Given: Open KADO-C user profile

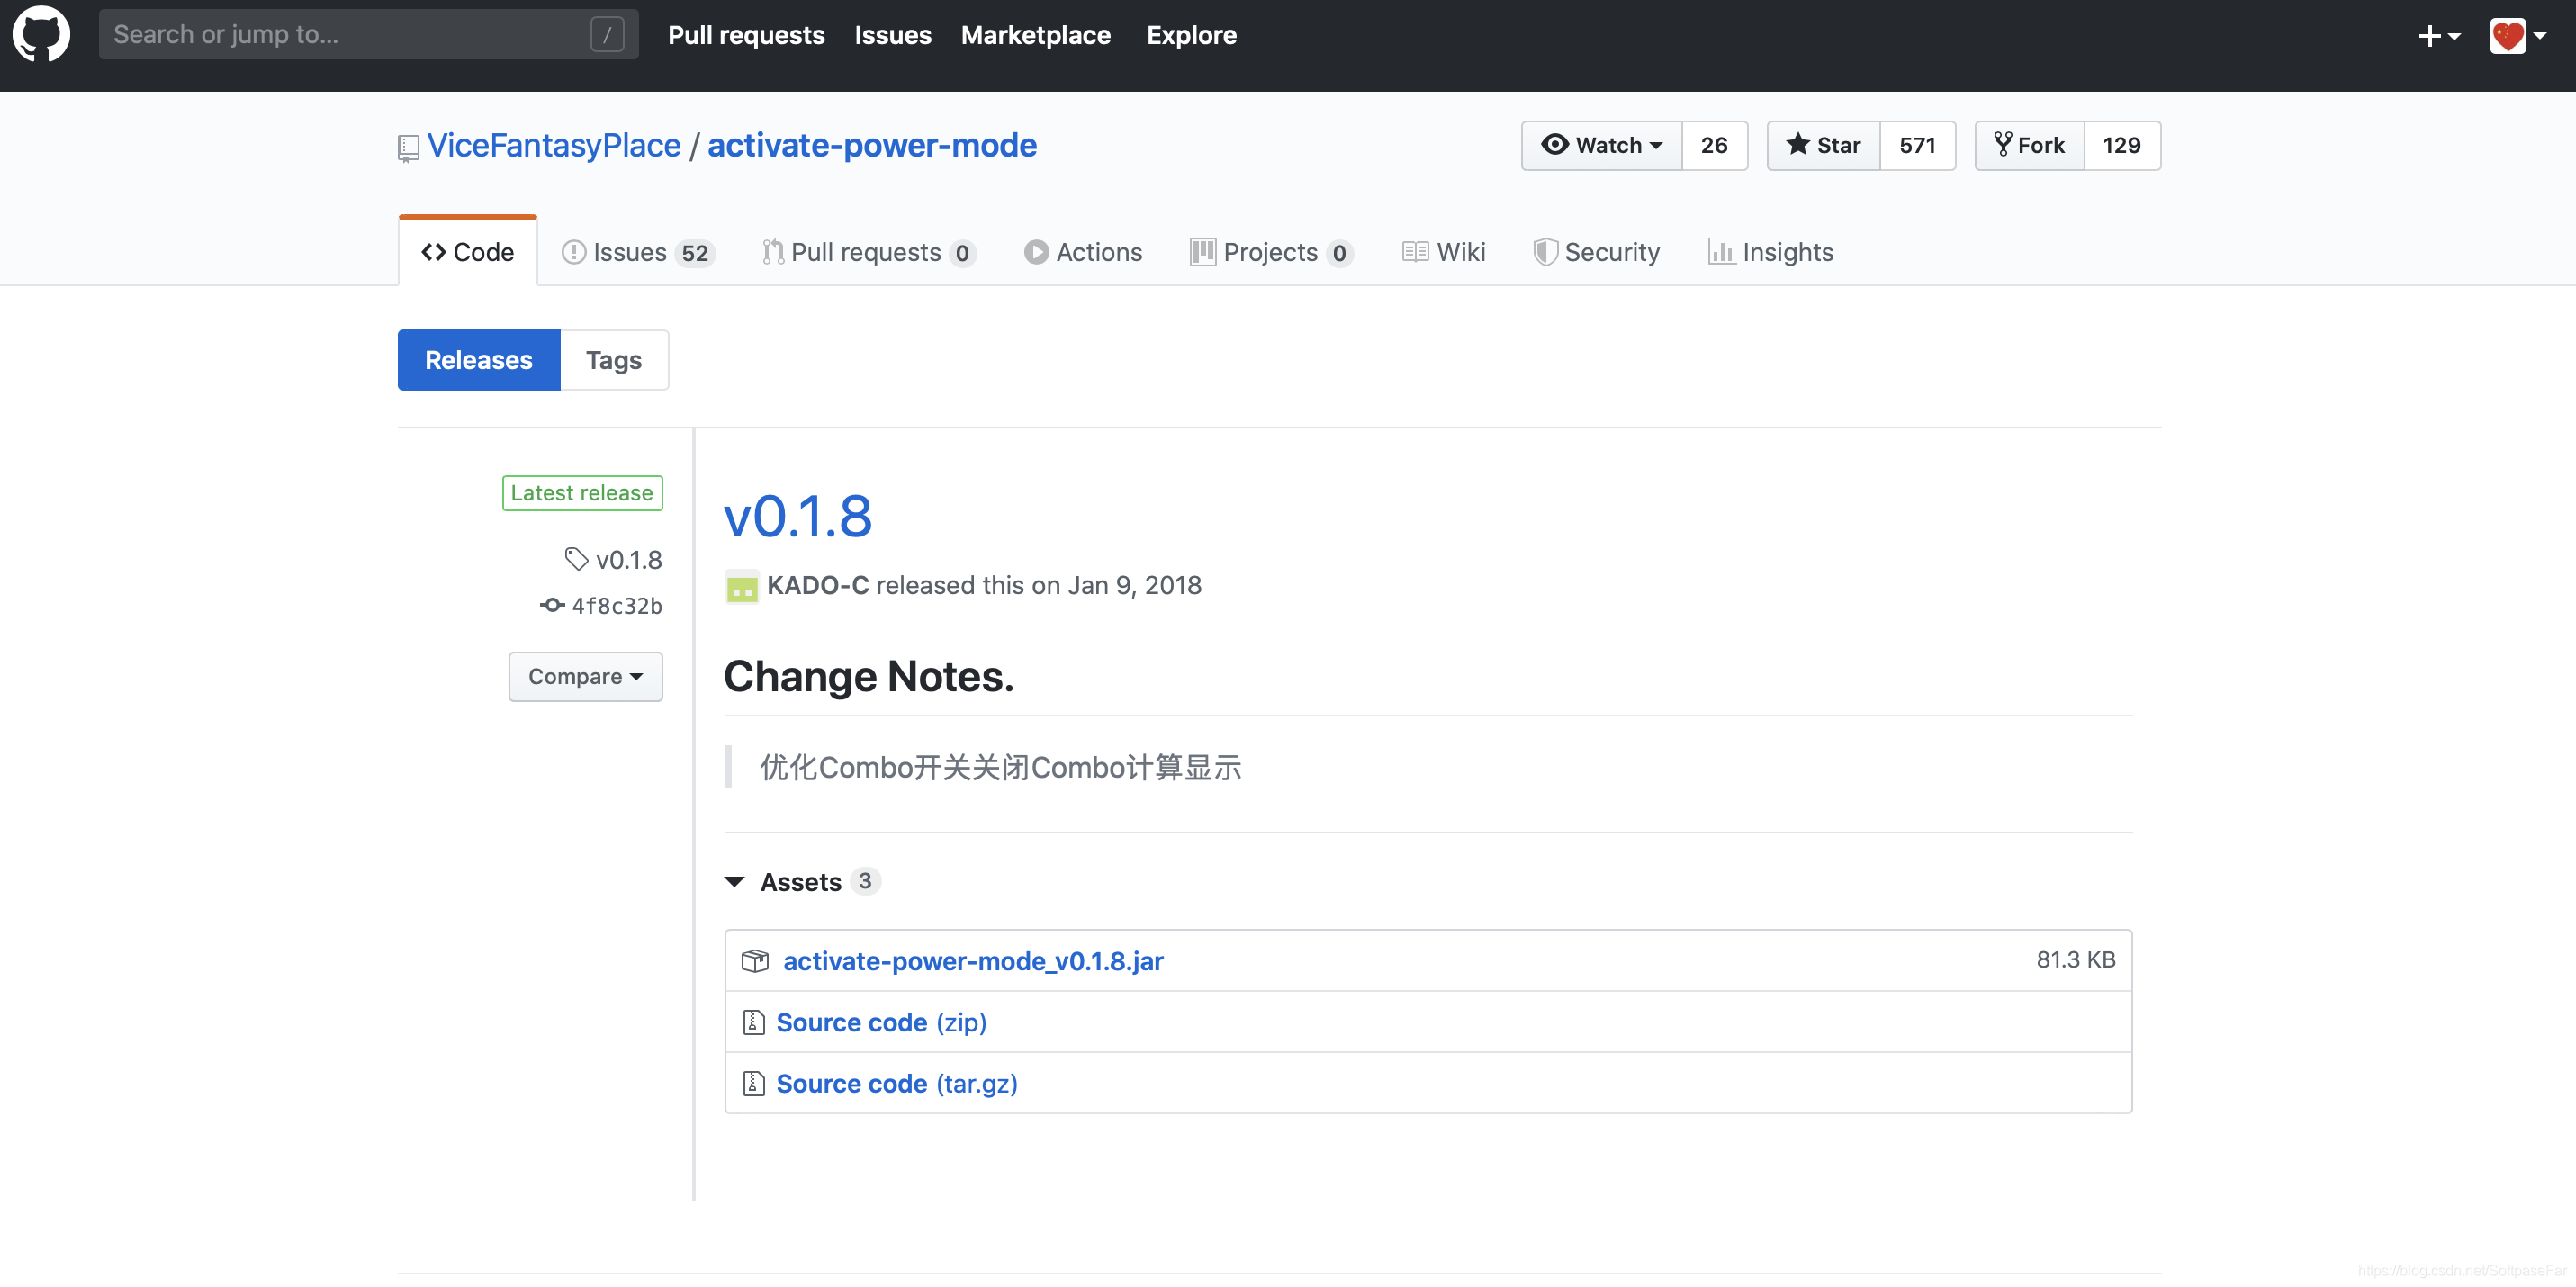Looking at the screenshot, I should (817, 586).
